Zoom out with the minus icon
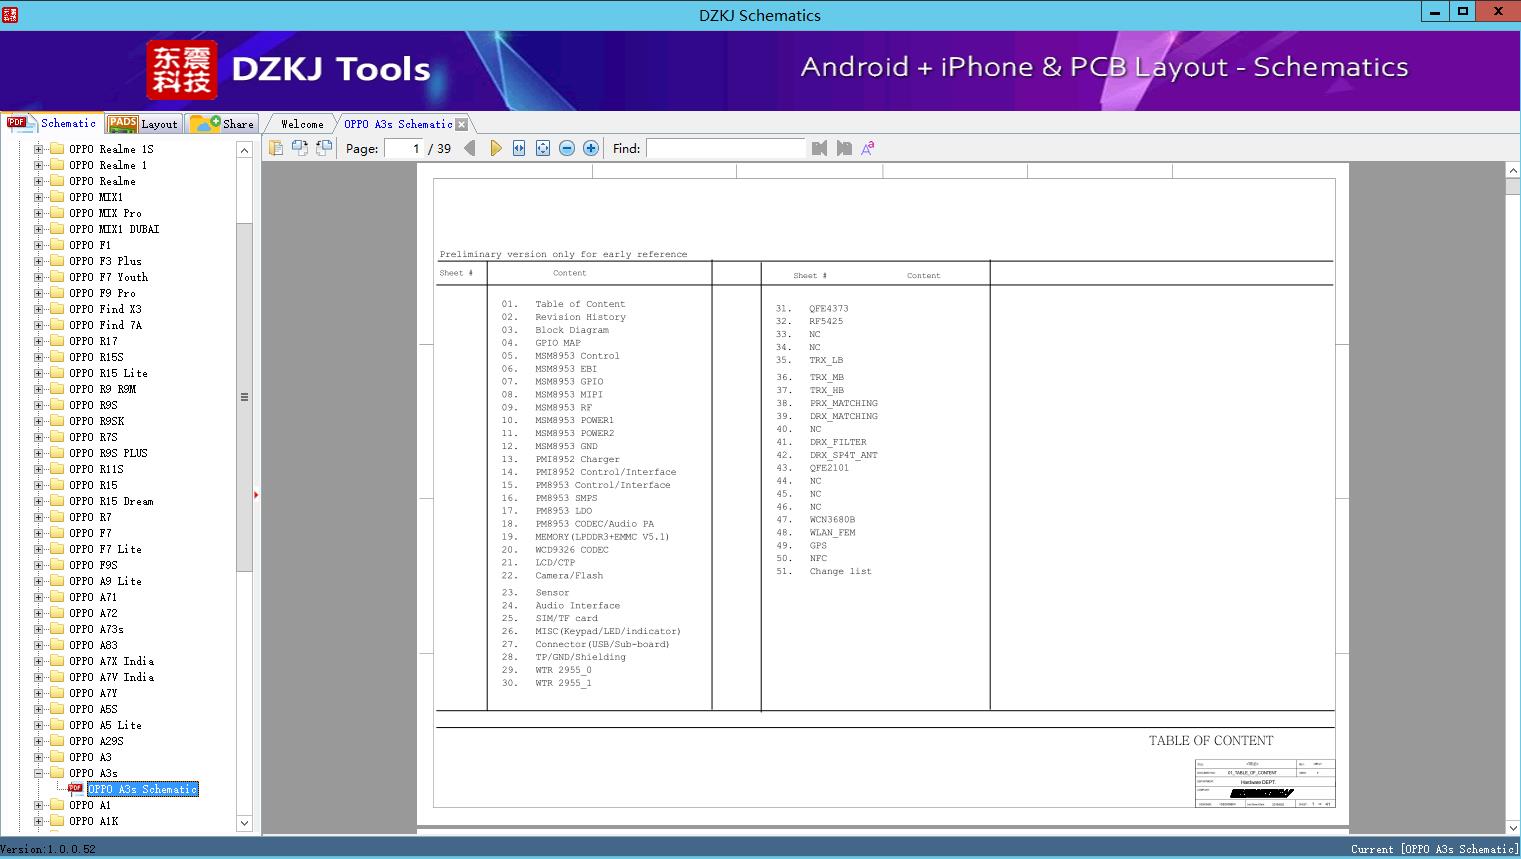Image resolution: width=1521 pixels, height=859 pixels. pyautogui.click(x=567, y=148)
